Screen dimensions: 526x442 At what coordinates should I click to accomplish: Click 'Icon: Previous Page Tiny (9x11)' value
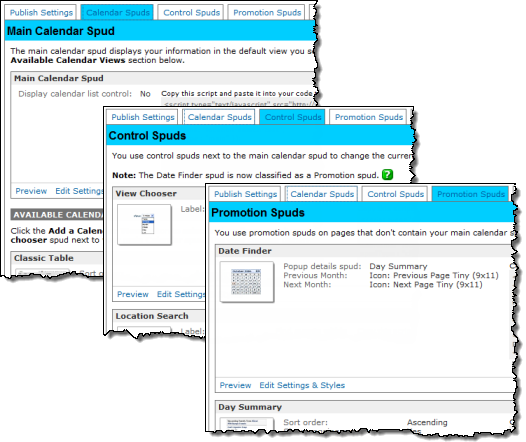click(434, 275)
